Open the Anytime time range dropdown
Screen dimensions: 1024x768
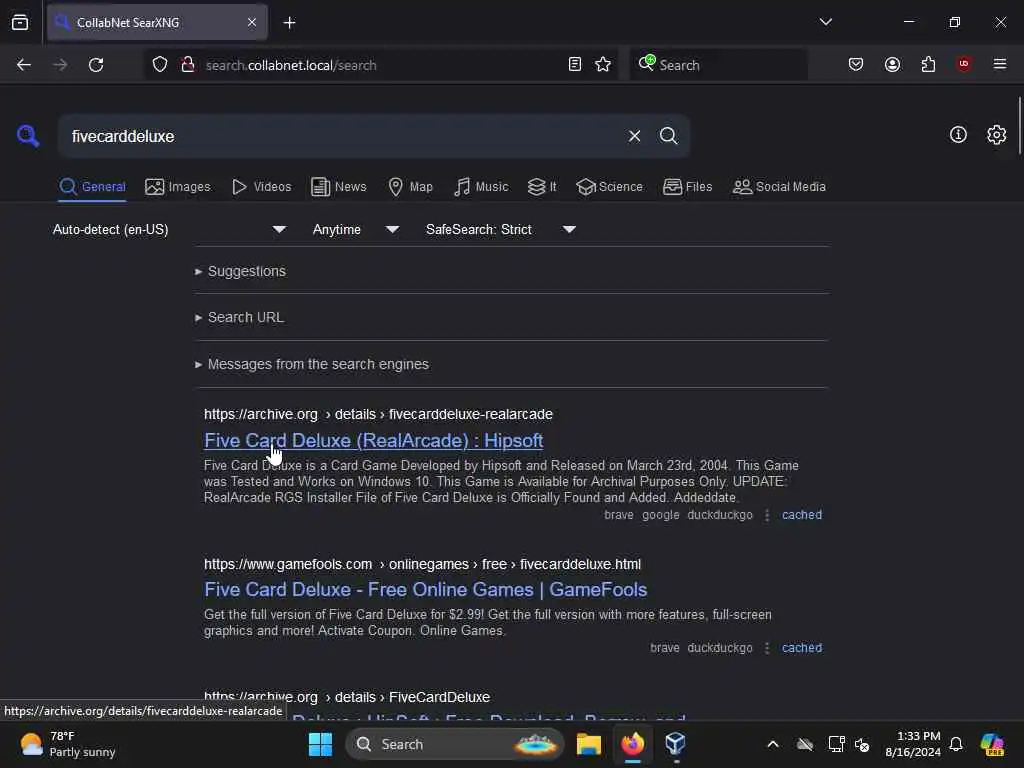click(x=355, y=229)
